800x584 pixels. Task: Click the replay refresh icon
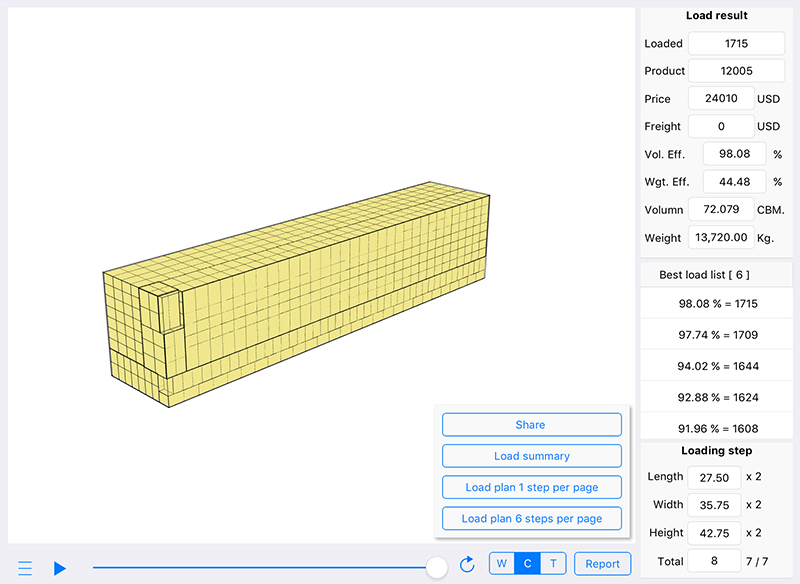pyautogui.click(x=467, y=565)
